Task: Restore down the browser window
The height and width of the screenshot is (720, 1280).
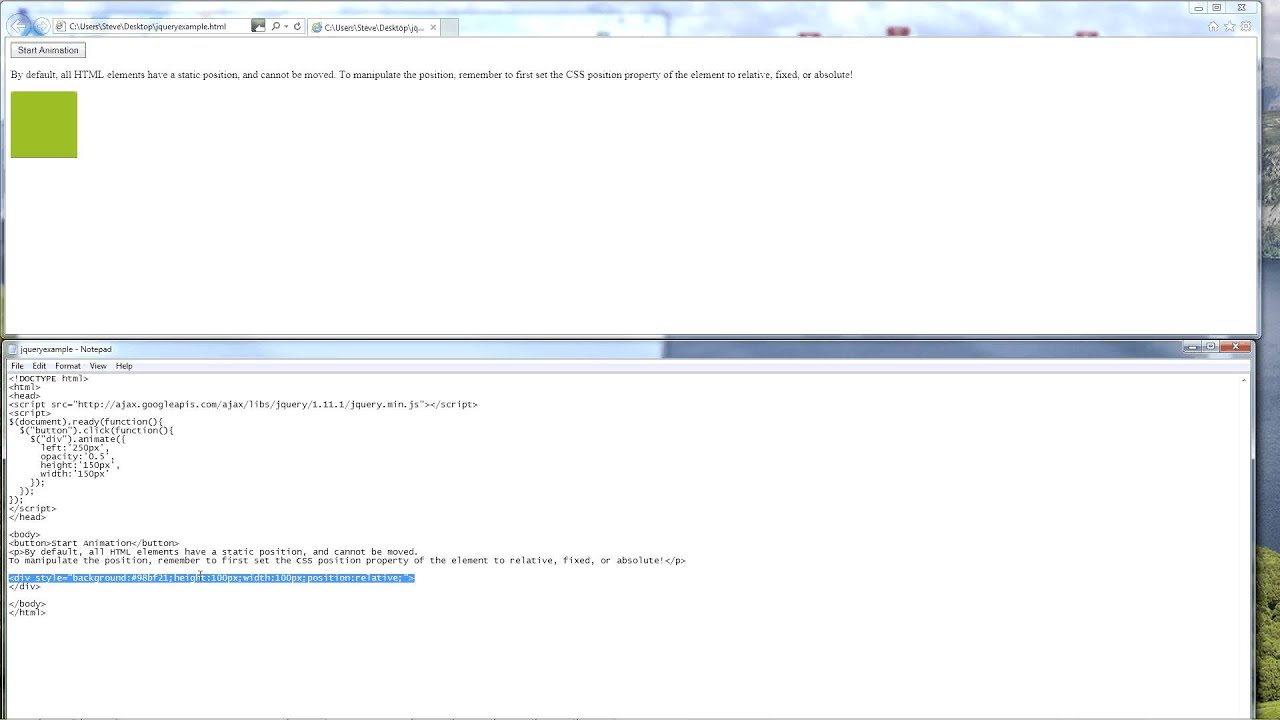Action: [1217, 8]
